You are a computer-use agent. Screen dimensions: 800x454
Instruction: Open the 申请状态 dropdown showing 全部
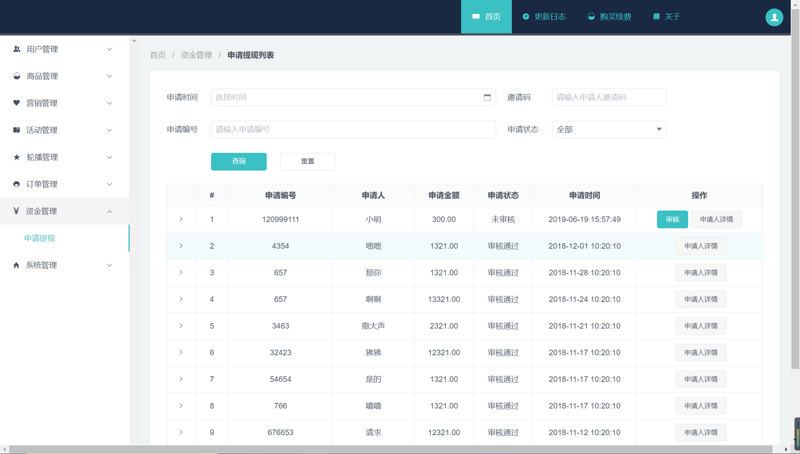[609, 130]
